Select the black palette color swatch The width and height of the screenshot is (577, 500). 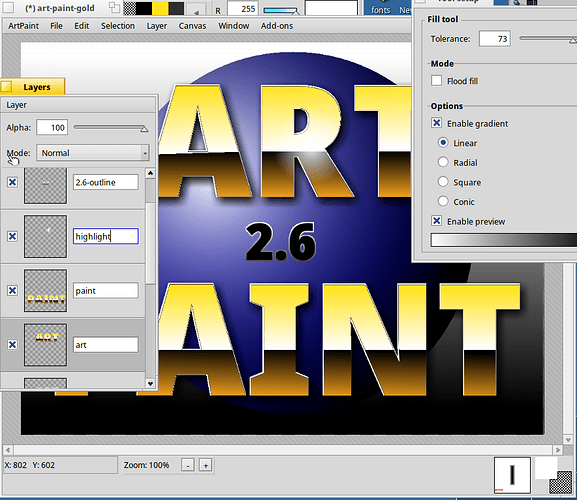pos(144,8)
